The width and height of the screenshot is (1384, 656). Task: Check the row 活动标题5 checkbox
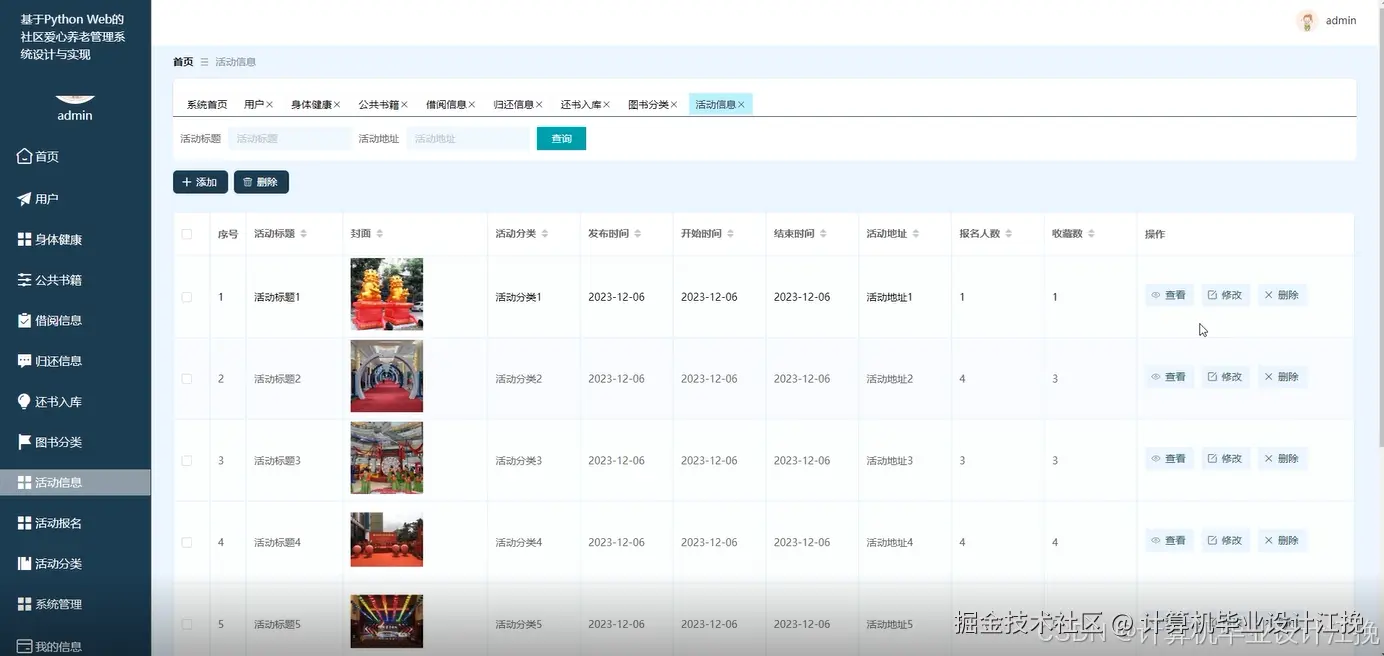[187, 624]
